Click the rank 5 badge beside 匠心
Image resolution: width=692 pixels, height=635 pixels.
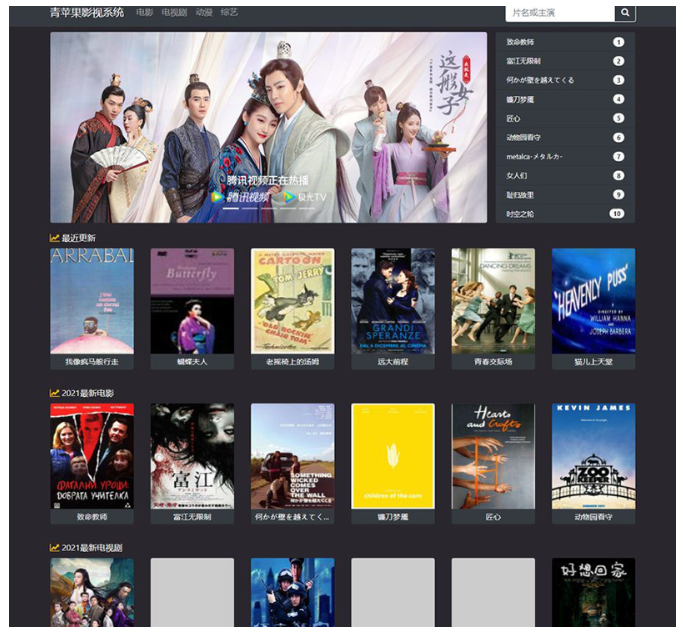point(617,118)
